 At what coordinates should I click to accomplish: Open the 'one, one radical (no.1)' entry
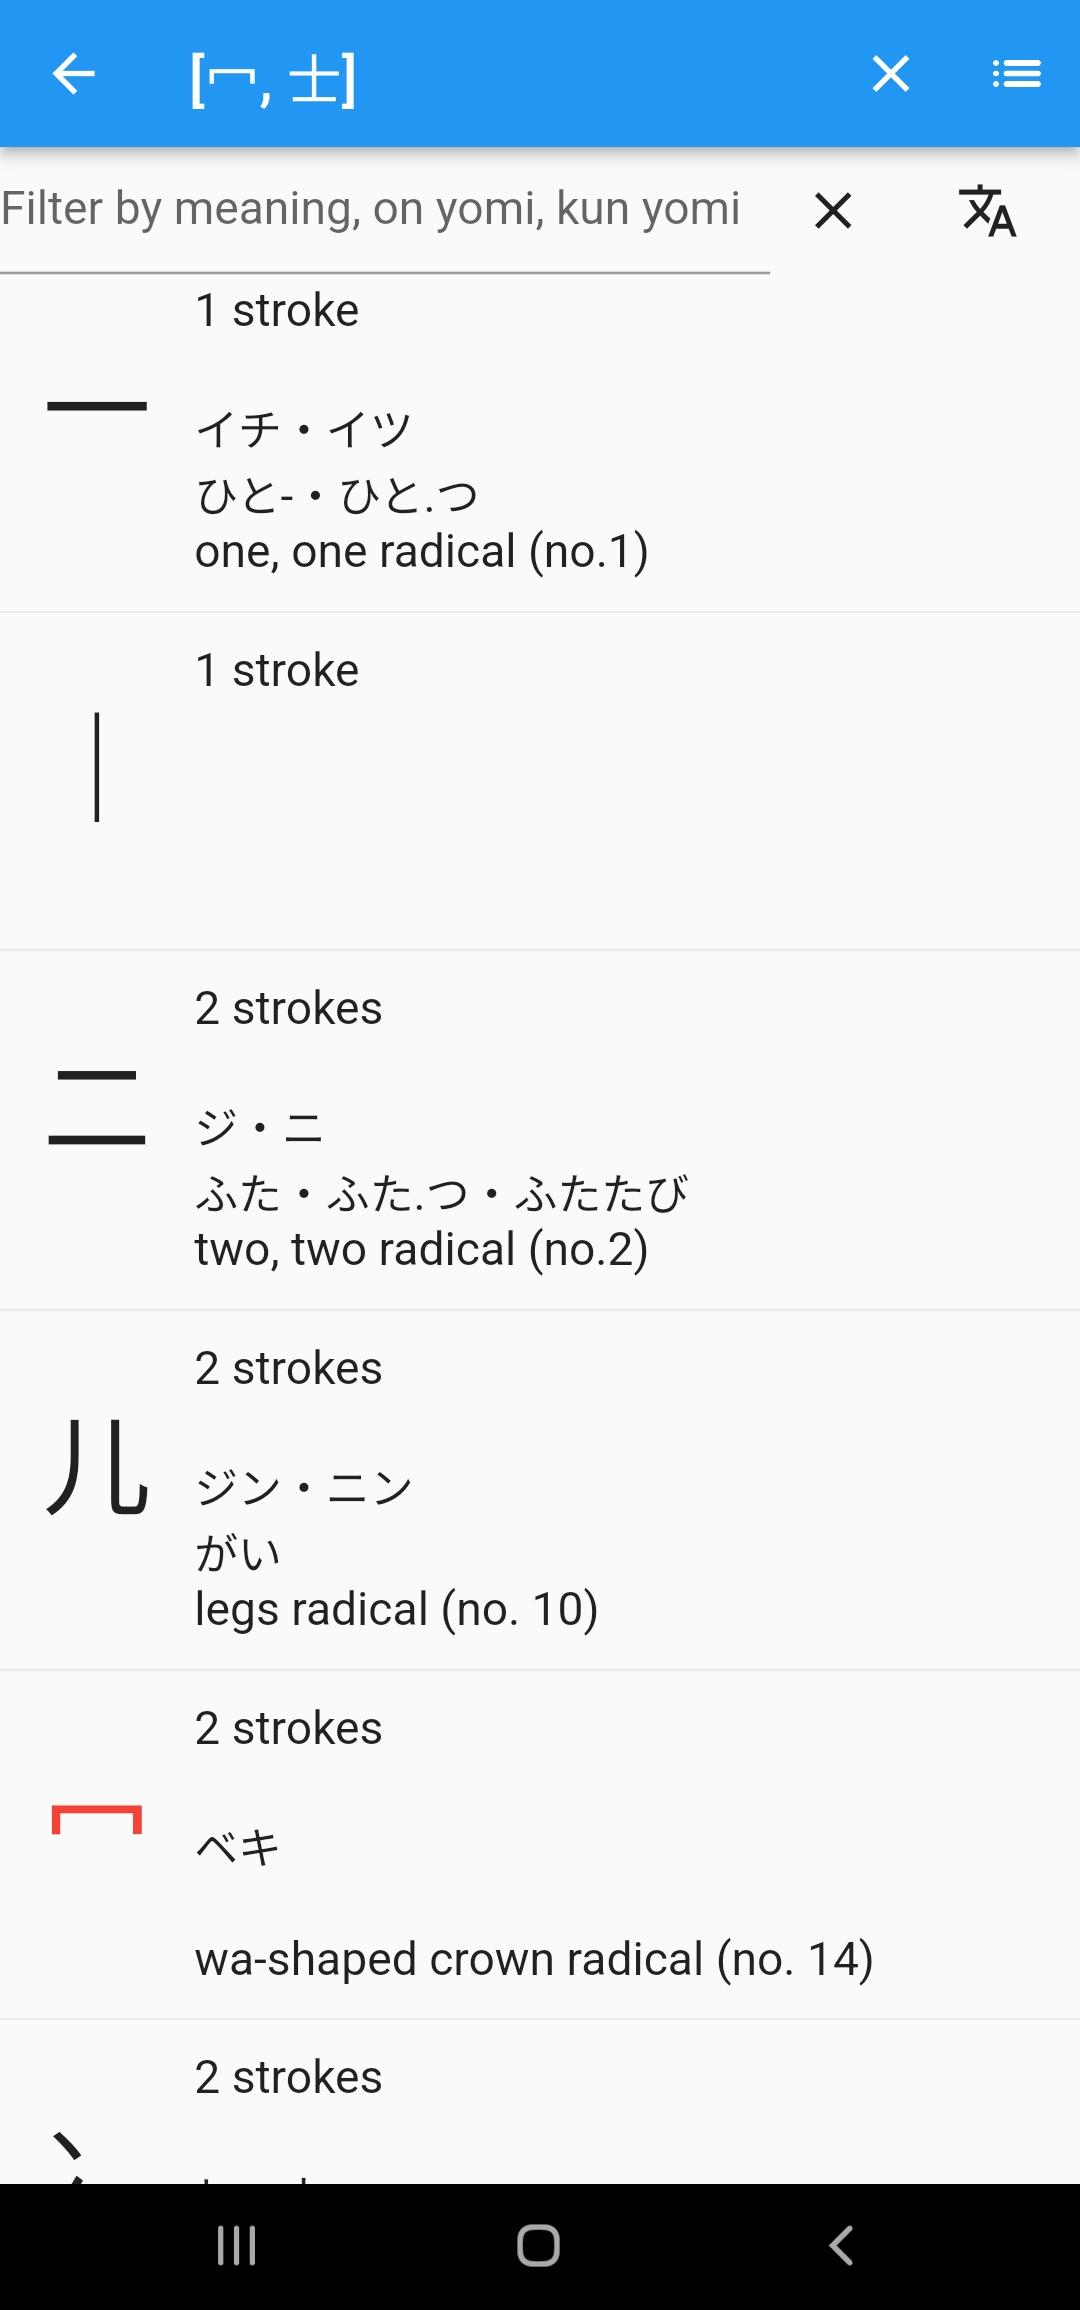pos(421,551)
